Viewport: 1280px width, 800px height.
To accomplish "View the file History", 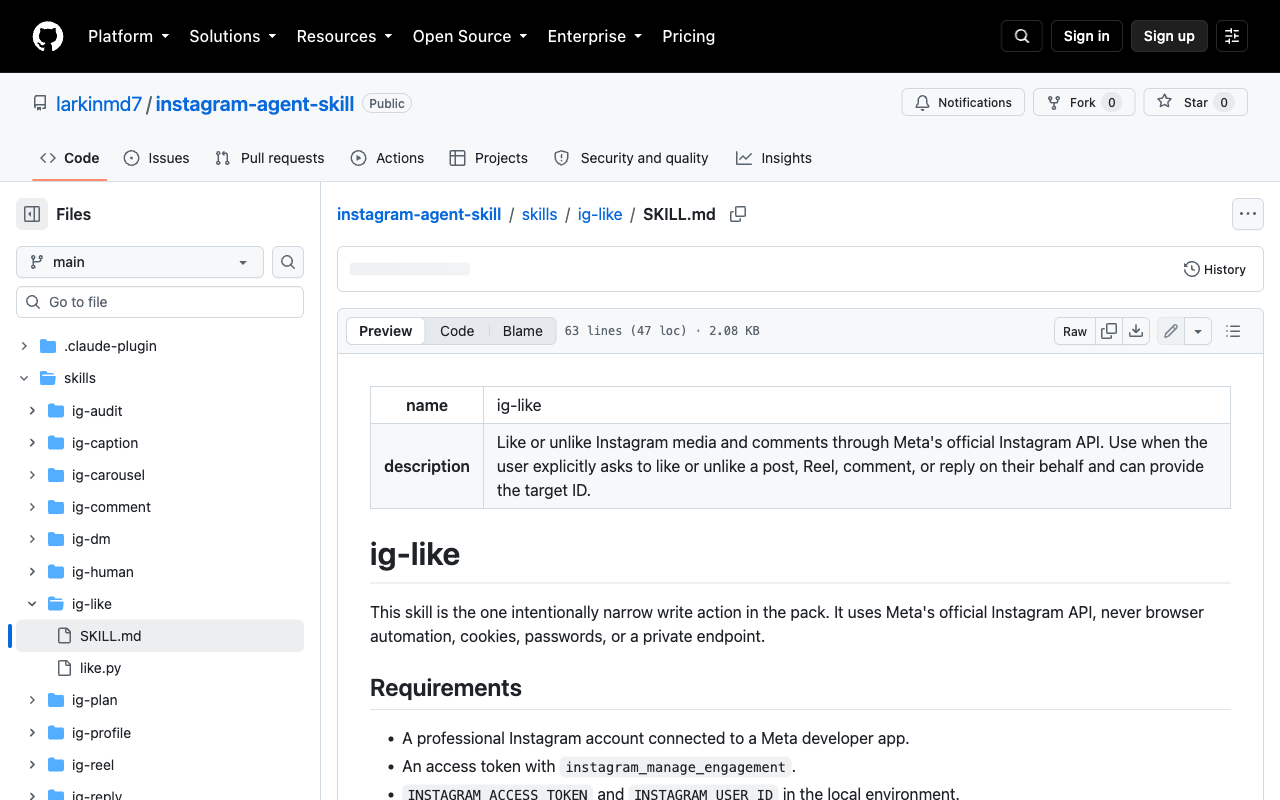I will tap(1215, 269).
